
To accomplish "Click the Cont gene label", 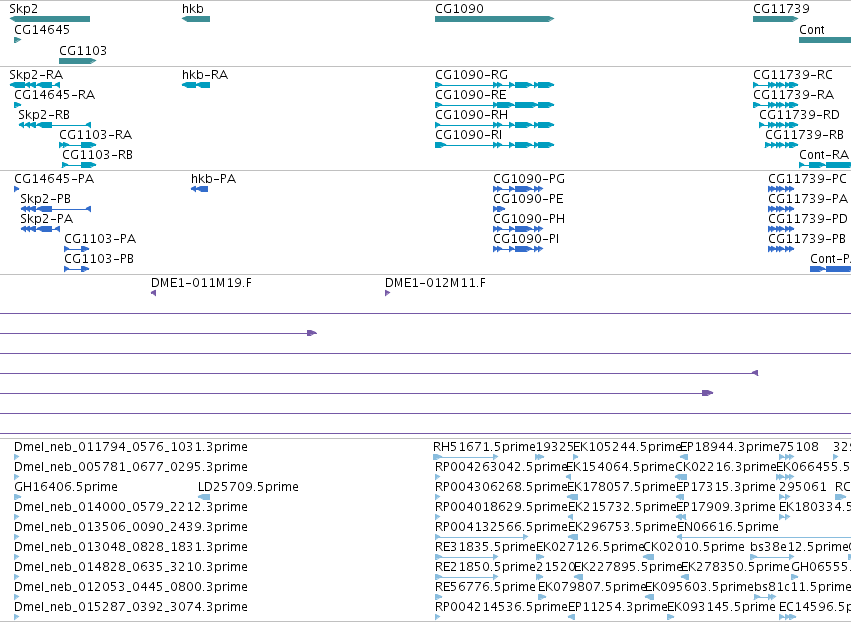I will 811,30.
